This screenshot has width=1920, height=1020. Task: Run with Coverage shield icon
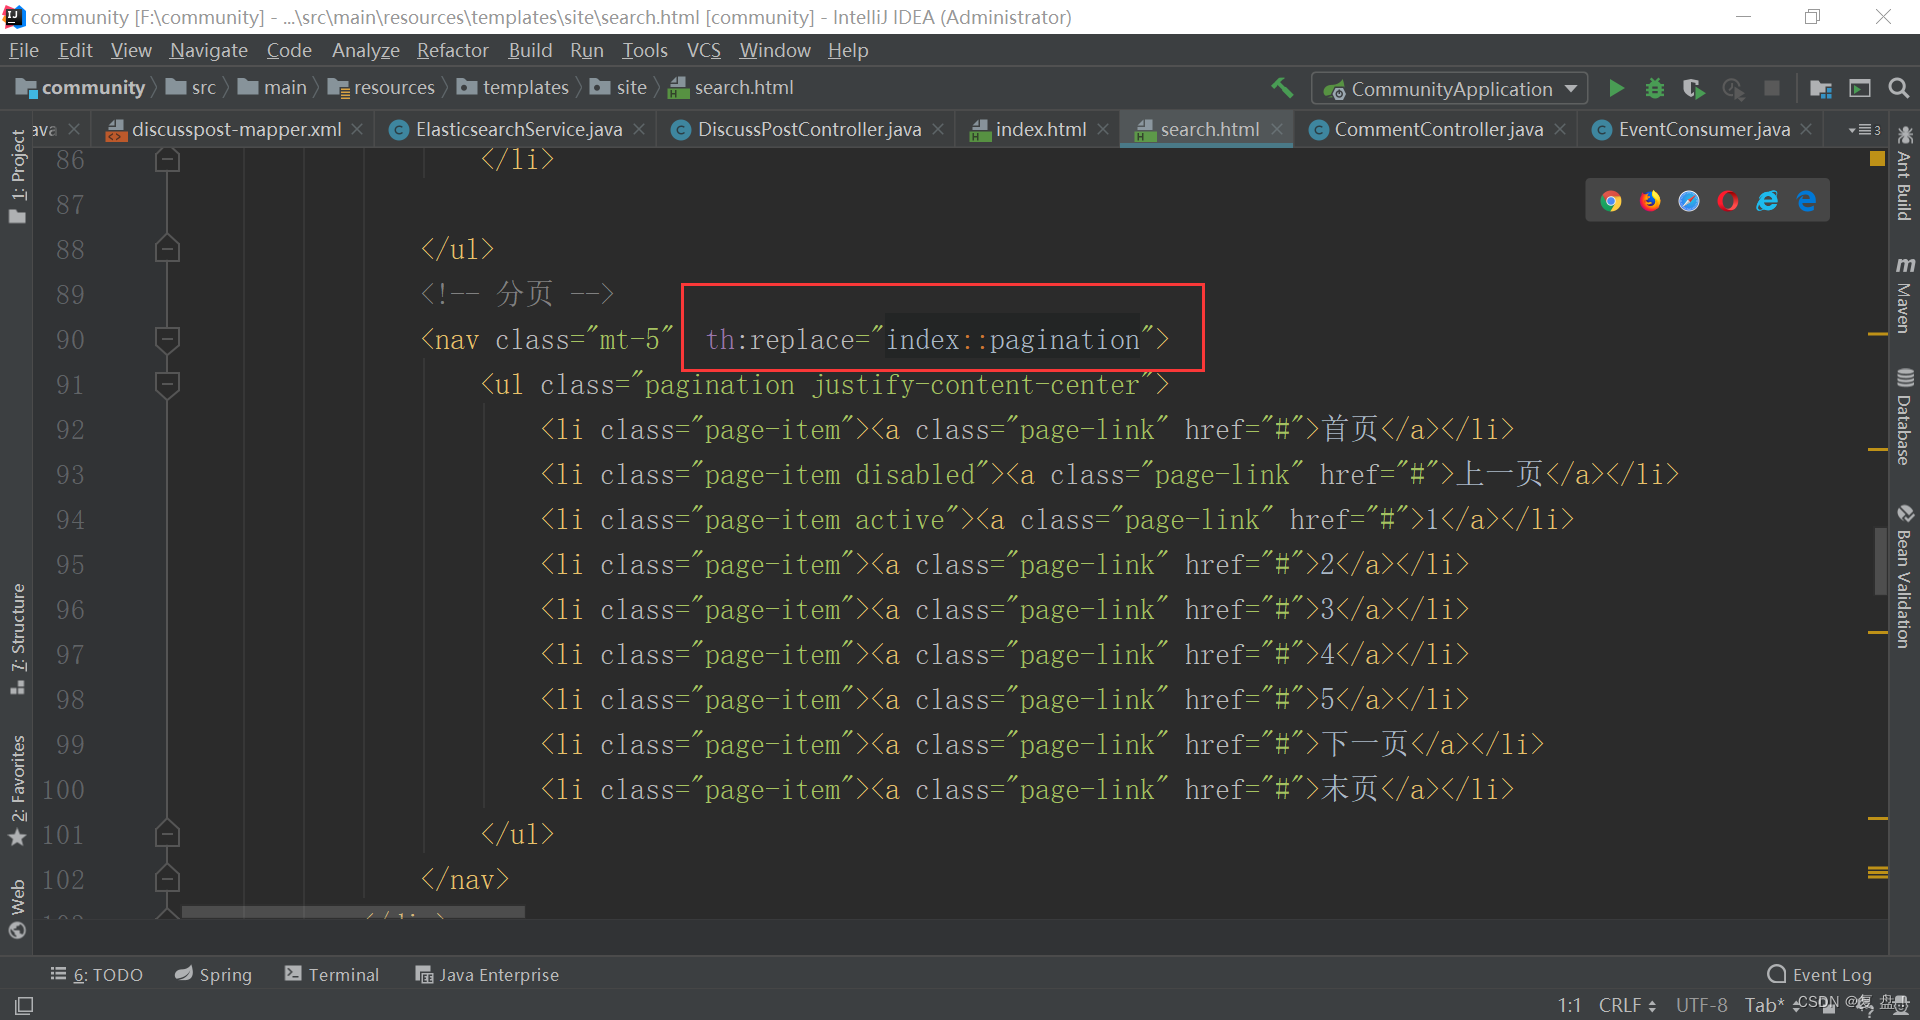click(x=1693, y=88)
